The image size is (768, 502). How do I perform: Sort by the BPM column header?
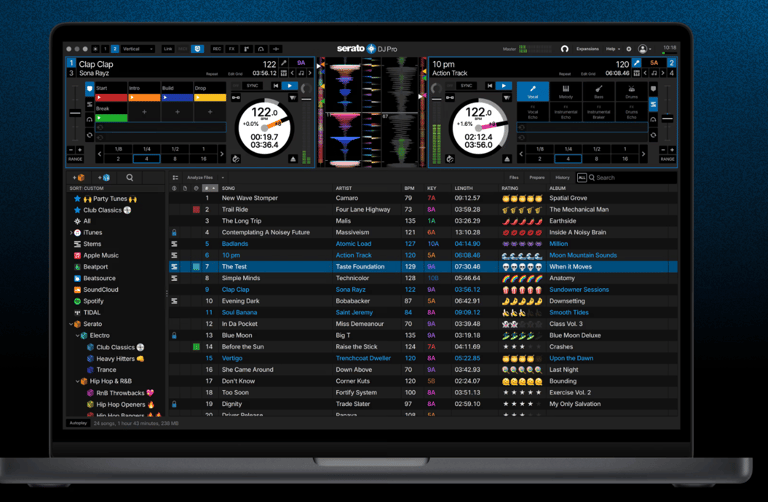coord(409,188)
